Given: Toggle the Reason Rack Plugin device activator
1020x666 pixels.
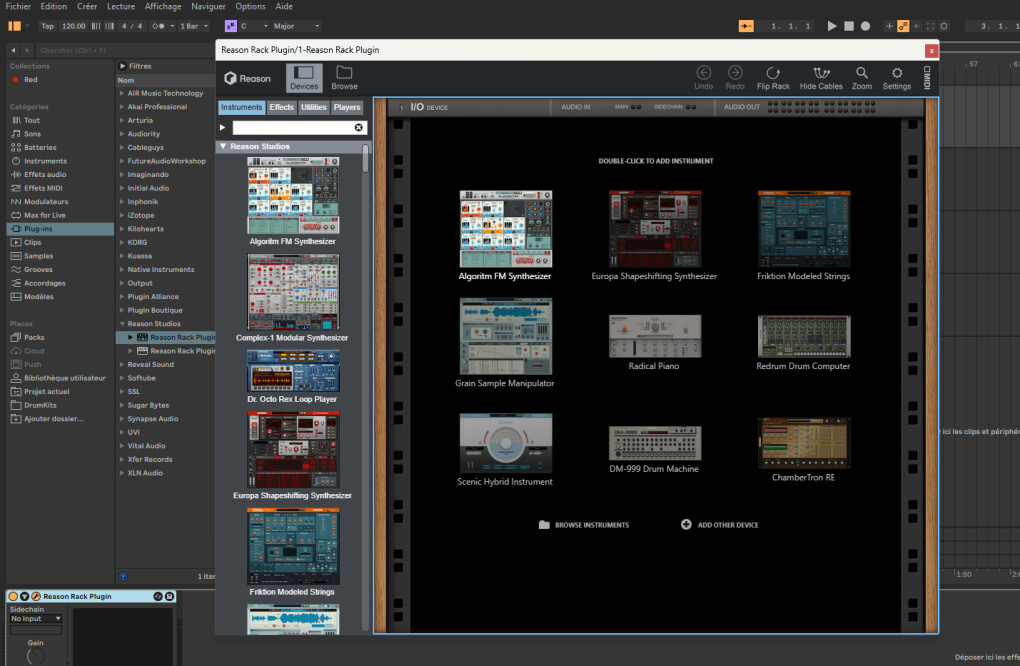Looking at the screenshot, I should [13, 596].
